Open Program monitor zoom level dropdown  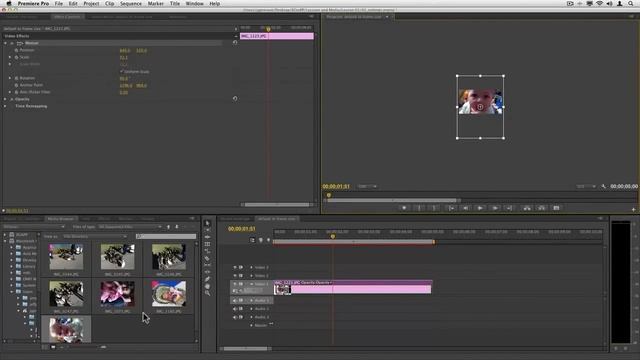(367, 187)
